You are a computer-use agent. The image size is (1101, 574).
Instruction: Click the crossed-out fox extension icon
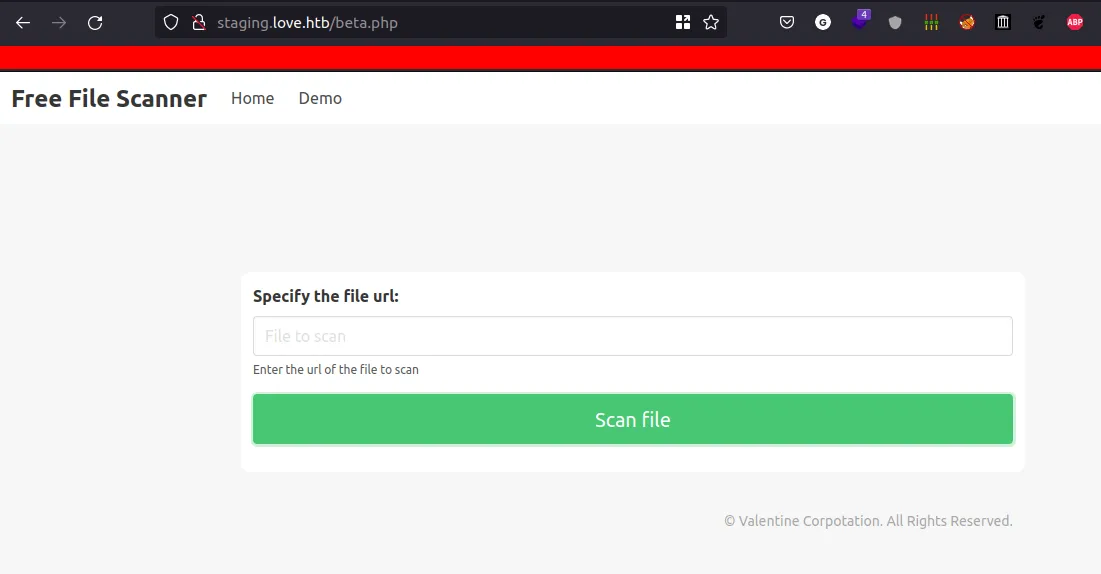(967, 22)
